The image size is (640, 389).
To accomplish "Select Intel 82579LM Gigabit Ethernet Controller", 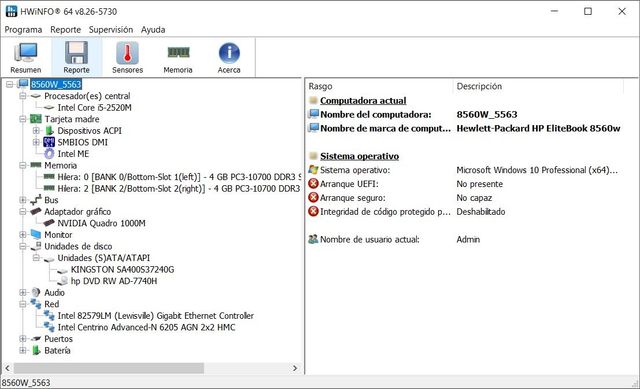I will pyautogui.click(x=156, y=316).
